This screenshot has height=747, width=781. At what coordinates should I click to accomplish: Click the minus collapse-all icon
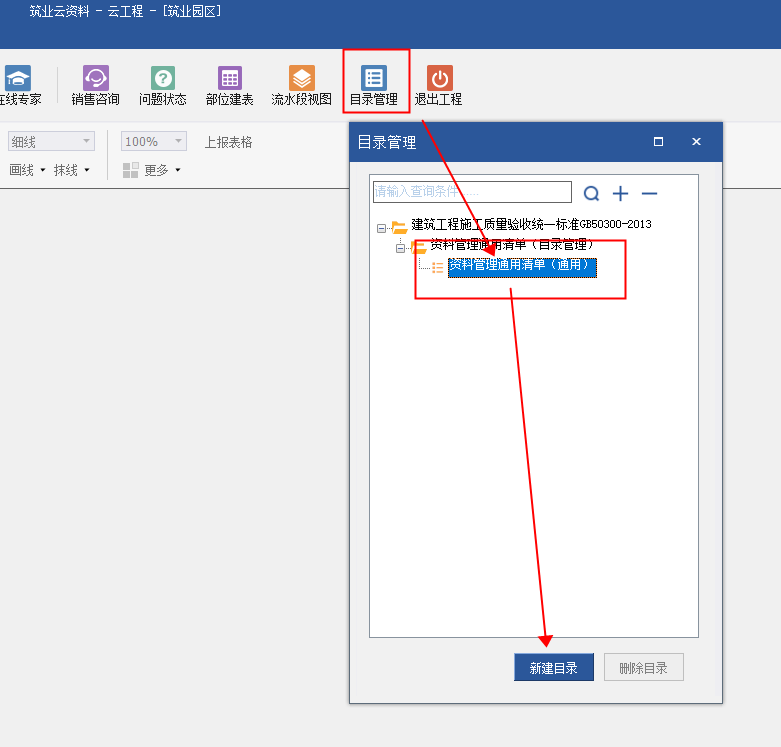coord(650,193)
